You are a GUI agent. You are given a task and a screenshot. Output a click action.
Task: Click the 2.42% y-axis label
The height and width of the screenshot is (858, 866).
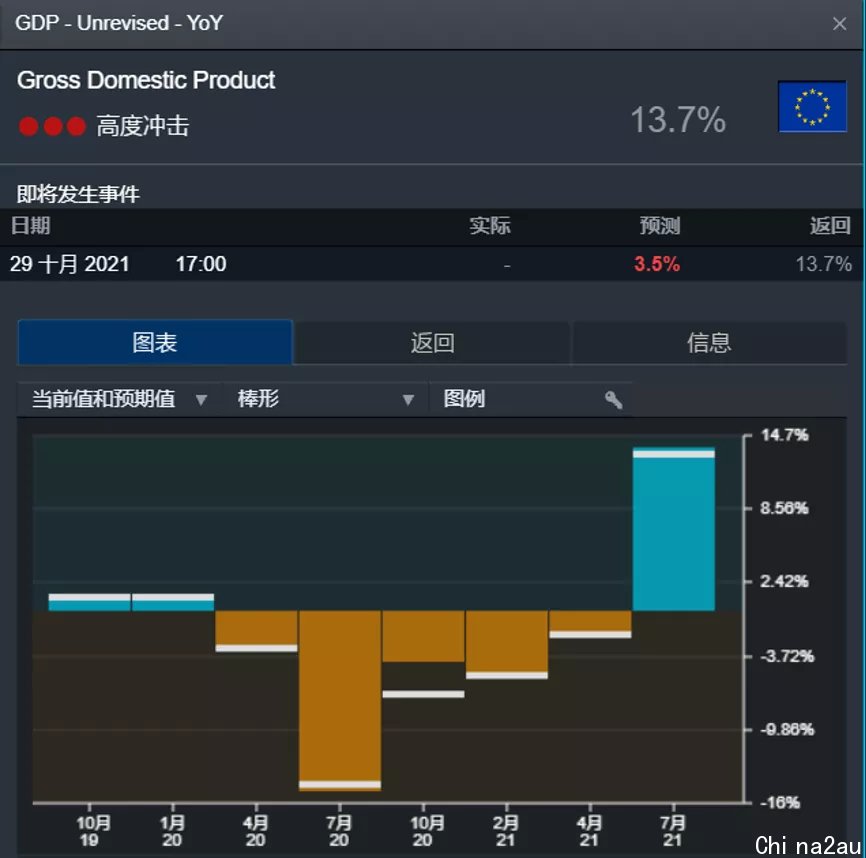[784, 581]
